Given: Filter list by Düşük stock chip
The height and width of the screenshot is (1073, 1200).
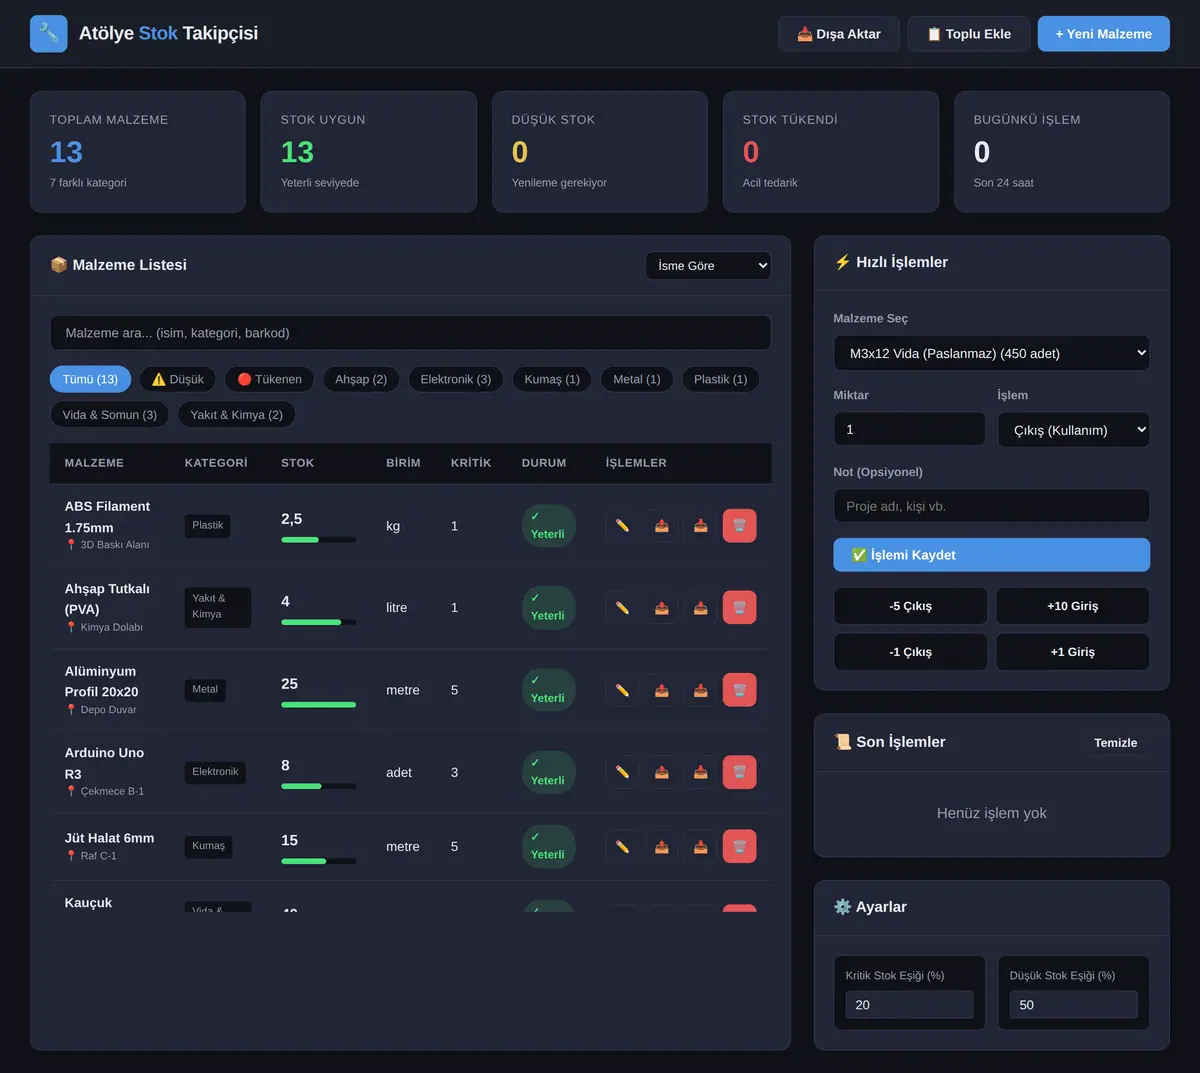Looking at the screenshot, I should (177, 379).
